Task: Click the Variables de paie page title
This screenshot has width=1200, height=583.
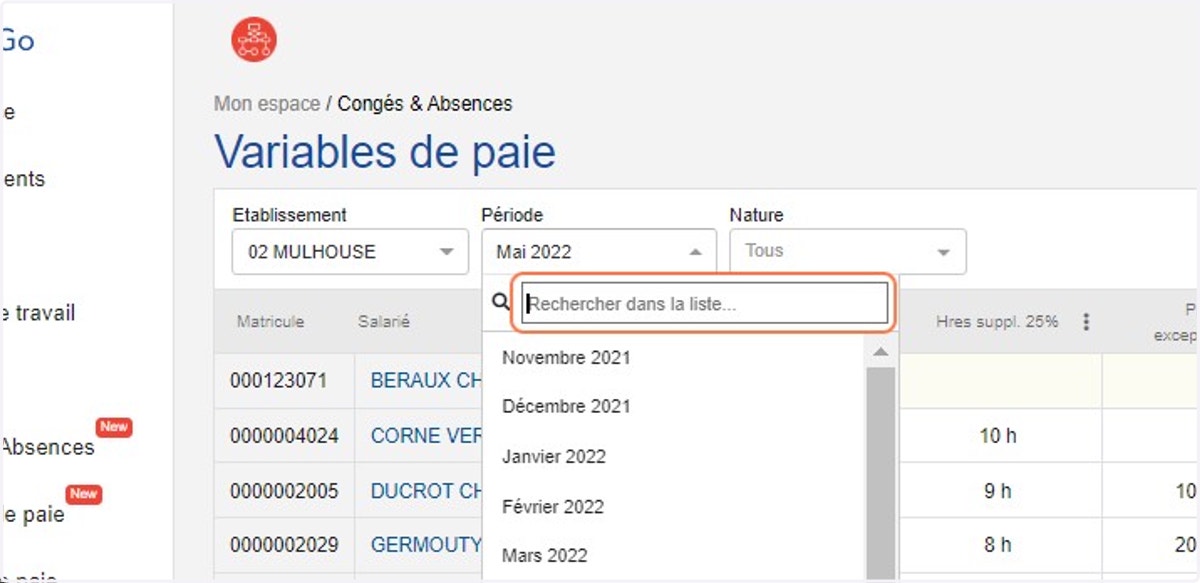Action: click(x=385, y=153)
